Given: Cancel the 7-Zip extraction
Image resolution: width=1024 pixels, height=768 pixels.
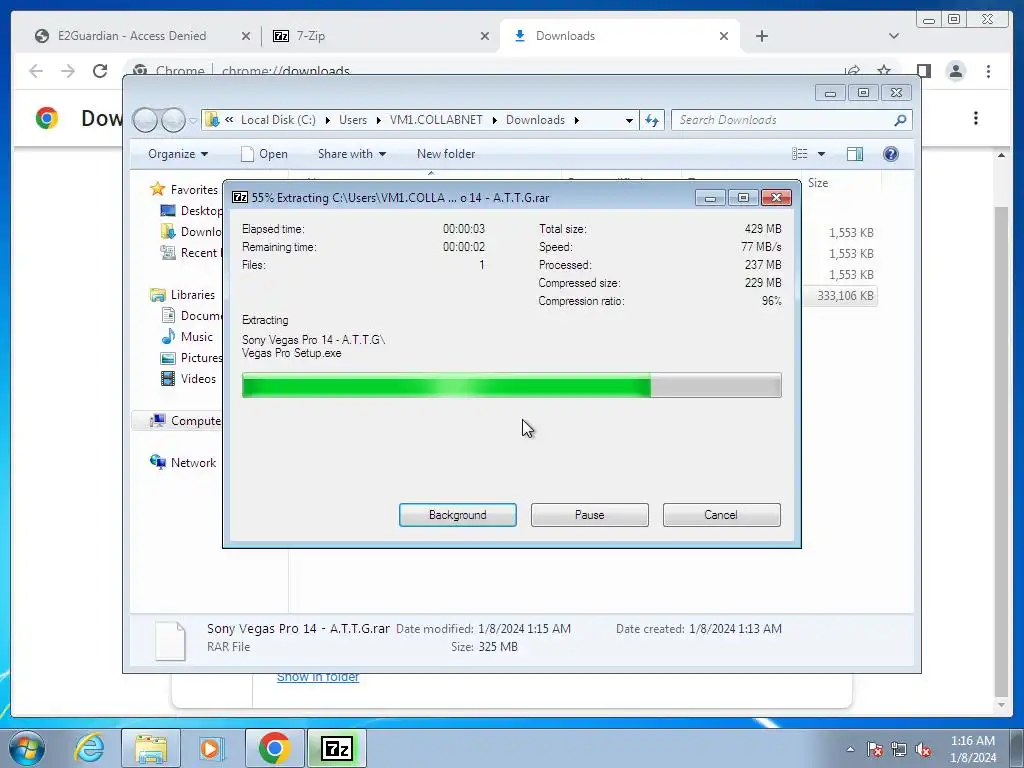Looking at the screenshot, I should [x=721, y=515].
